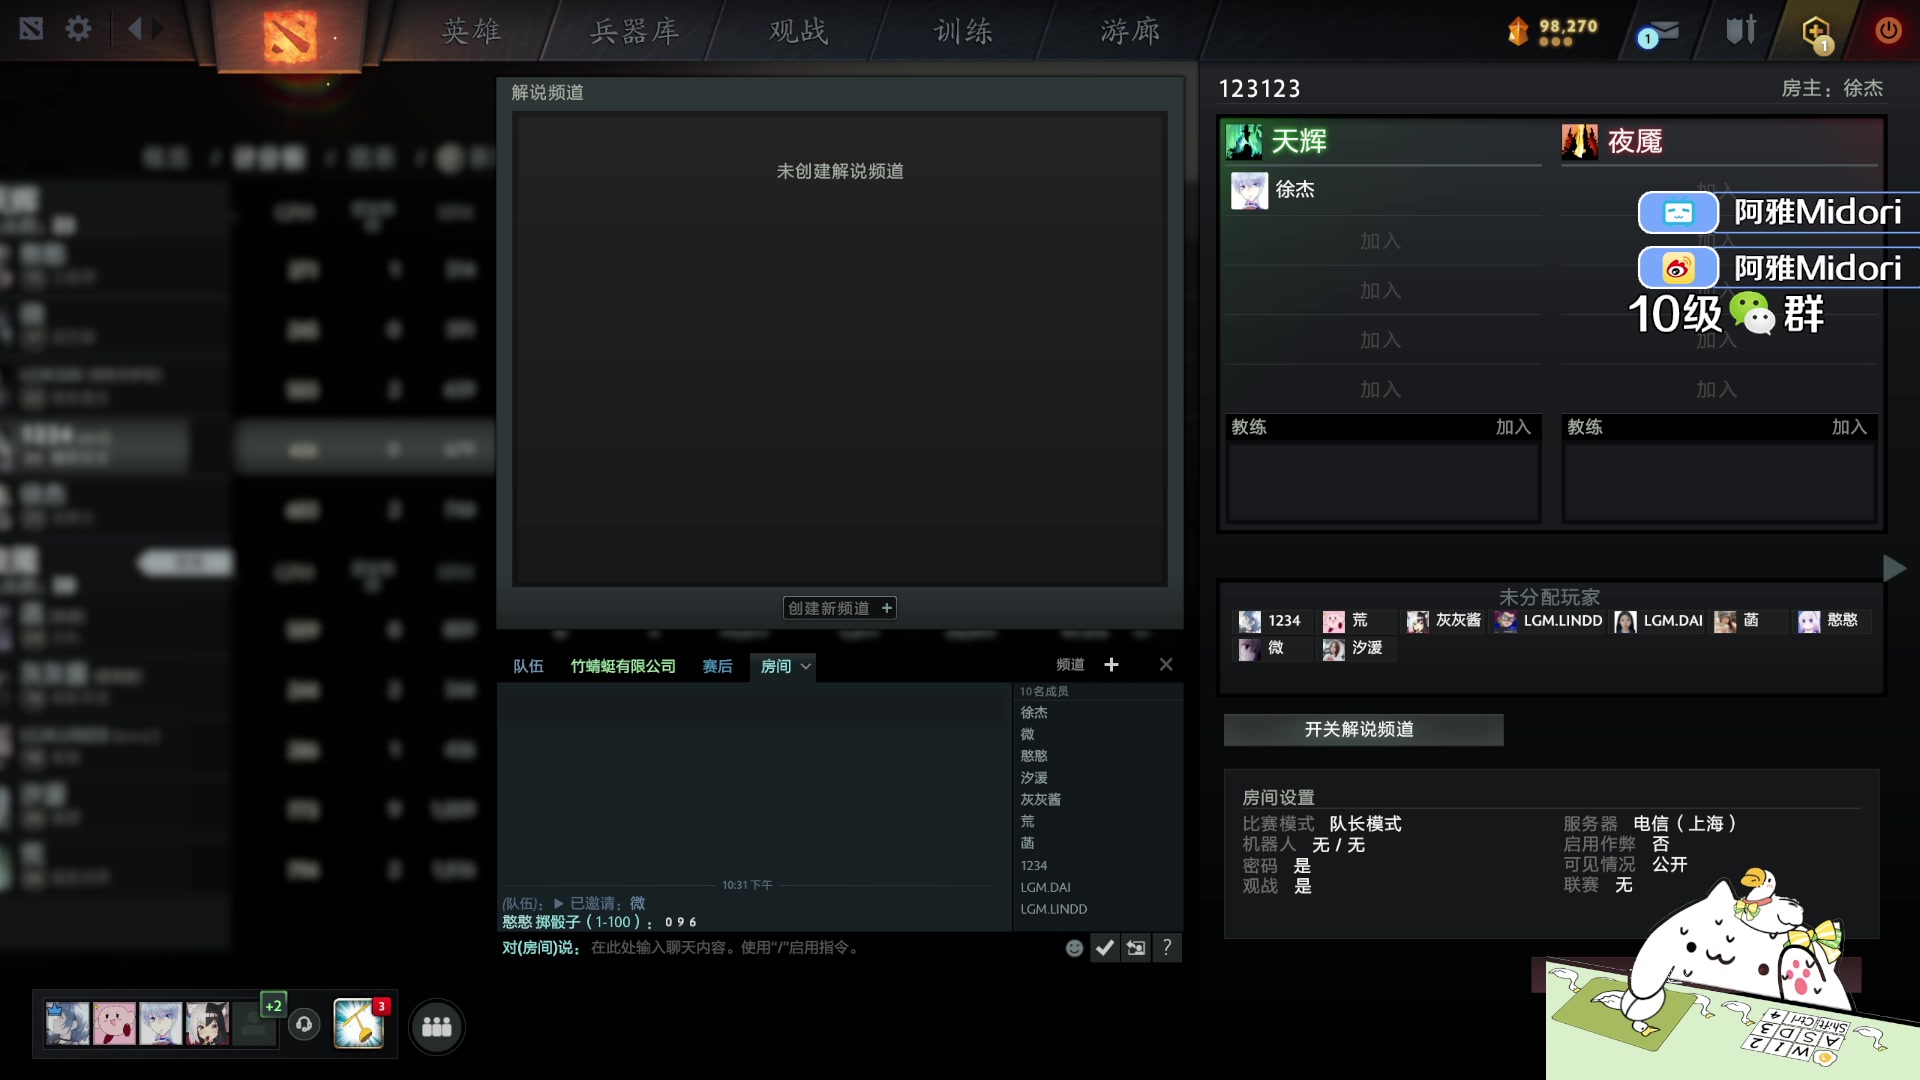Open the 游廊 top menu
The width and height of the screenshot is (1920, 1080).
(x=1131, y=31)
